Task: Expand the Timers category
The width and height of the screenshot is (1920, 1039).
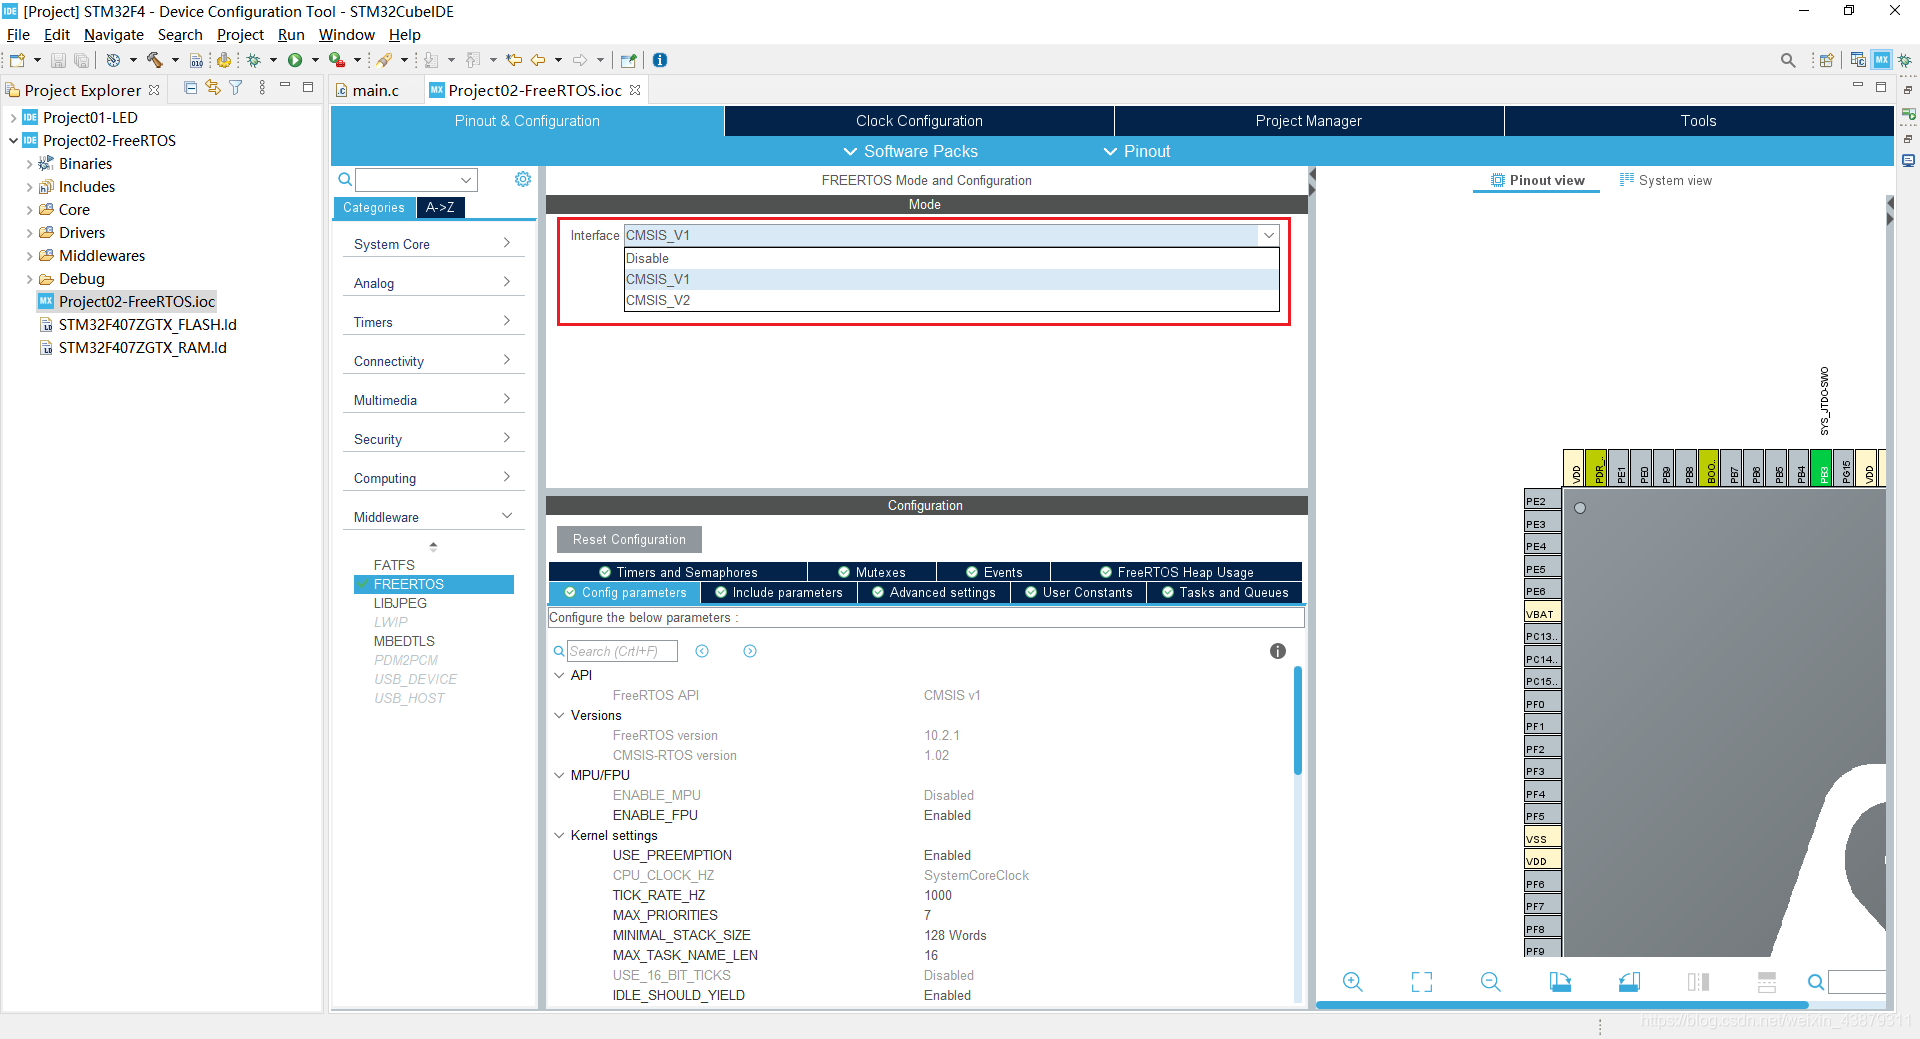Action: (x=432, y=322)
